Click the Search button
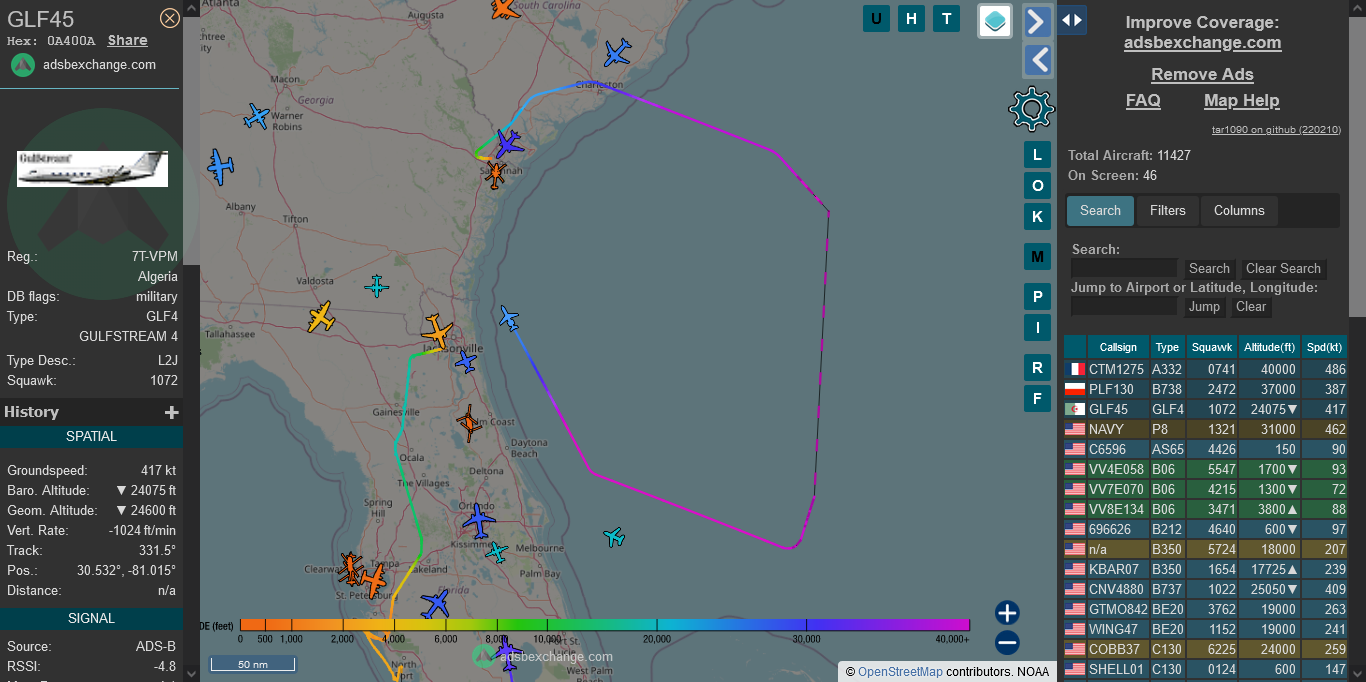The image size is (1366, 682). point(1209,268)
